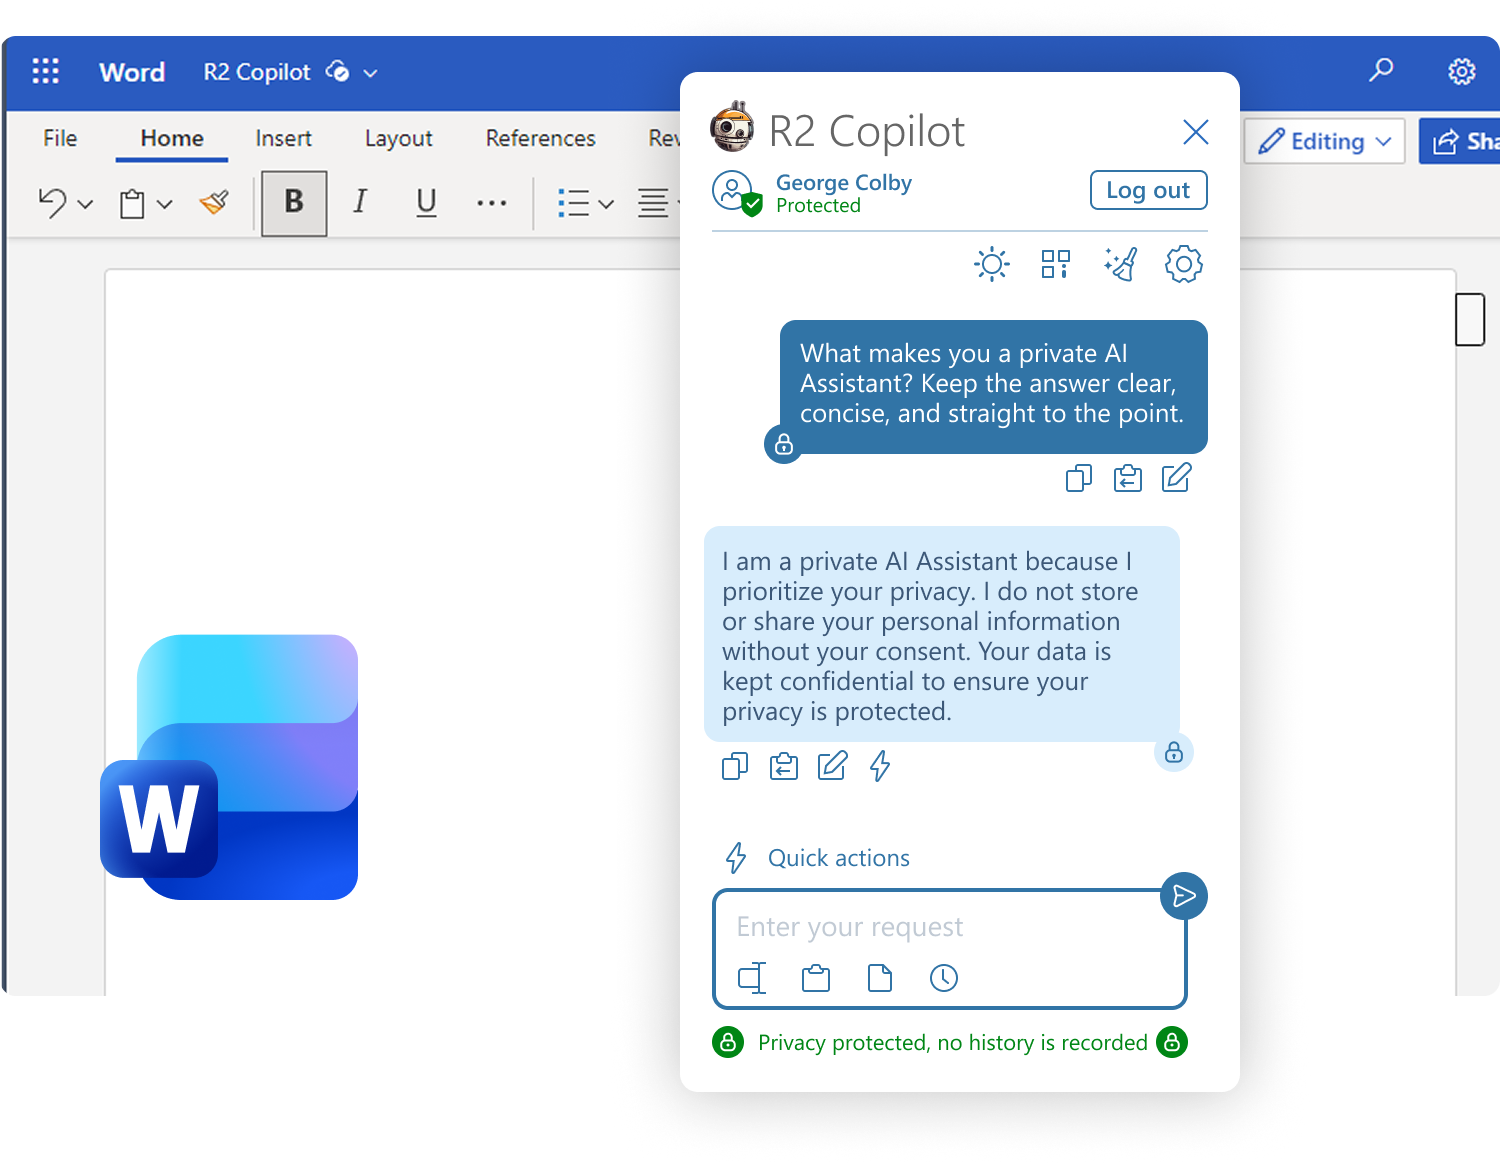Expand the bullet list style dropdown
1500x1164 pixels.
[606, 204]
